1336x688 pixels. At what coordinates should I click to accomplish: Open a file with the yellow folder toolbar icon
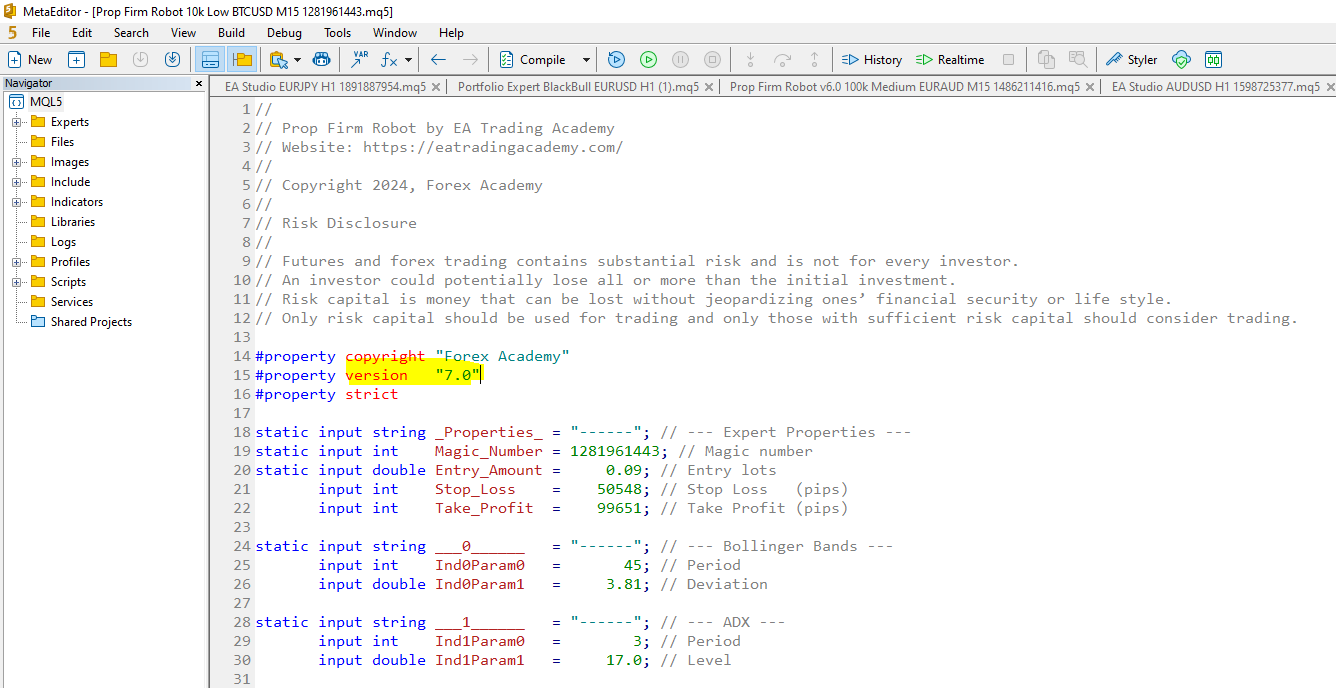108,60
